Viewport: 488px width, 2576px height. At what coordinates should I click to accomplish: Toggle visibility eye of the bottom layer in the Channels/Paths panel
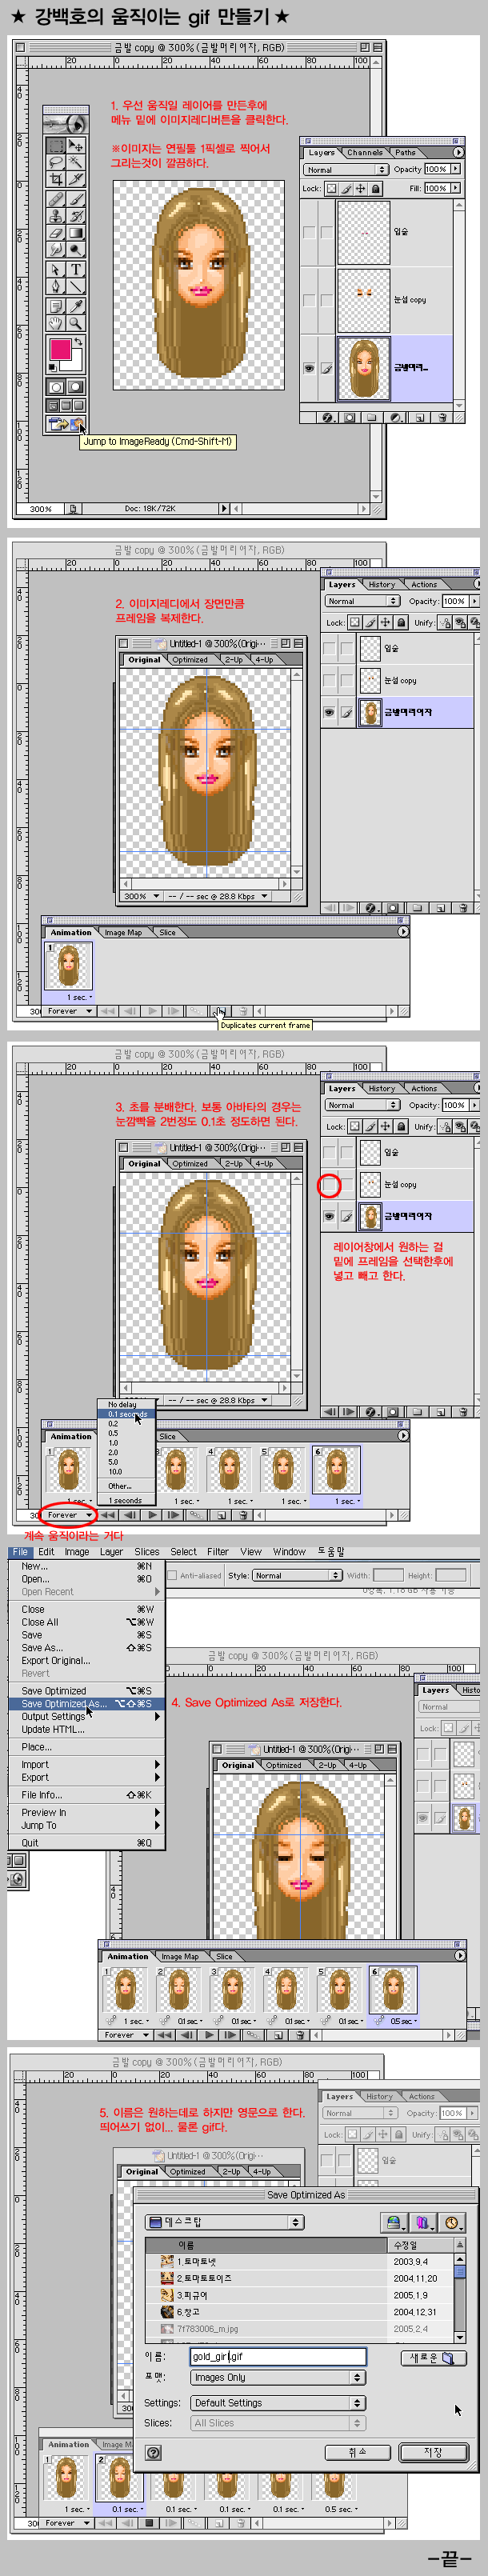pyautogui.click(x=309, y=368)
